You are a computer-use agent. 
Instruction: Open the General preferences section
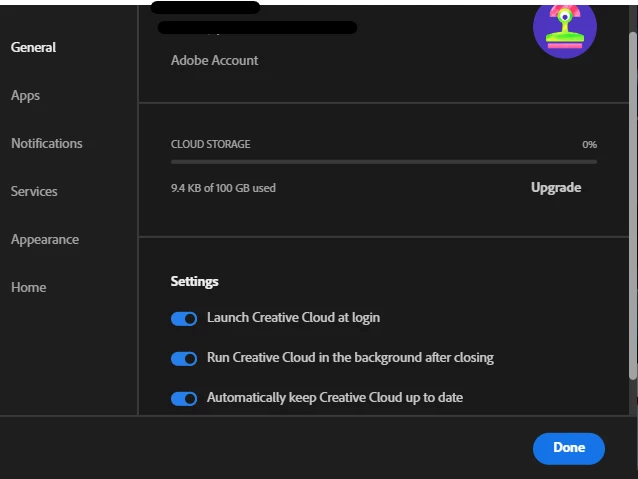33,47
